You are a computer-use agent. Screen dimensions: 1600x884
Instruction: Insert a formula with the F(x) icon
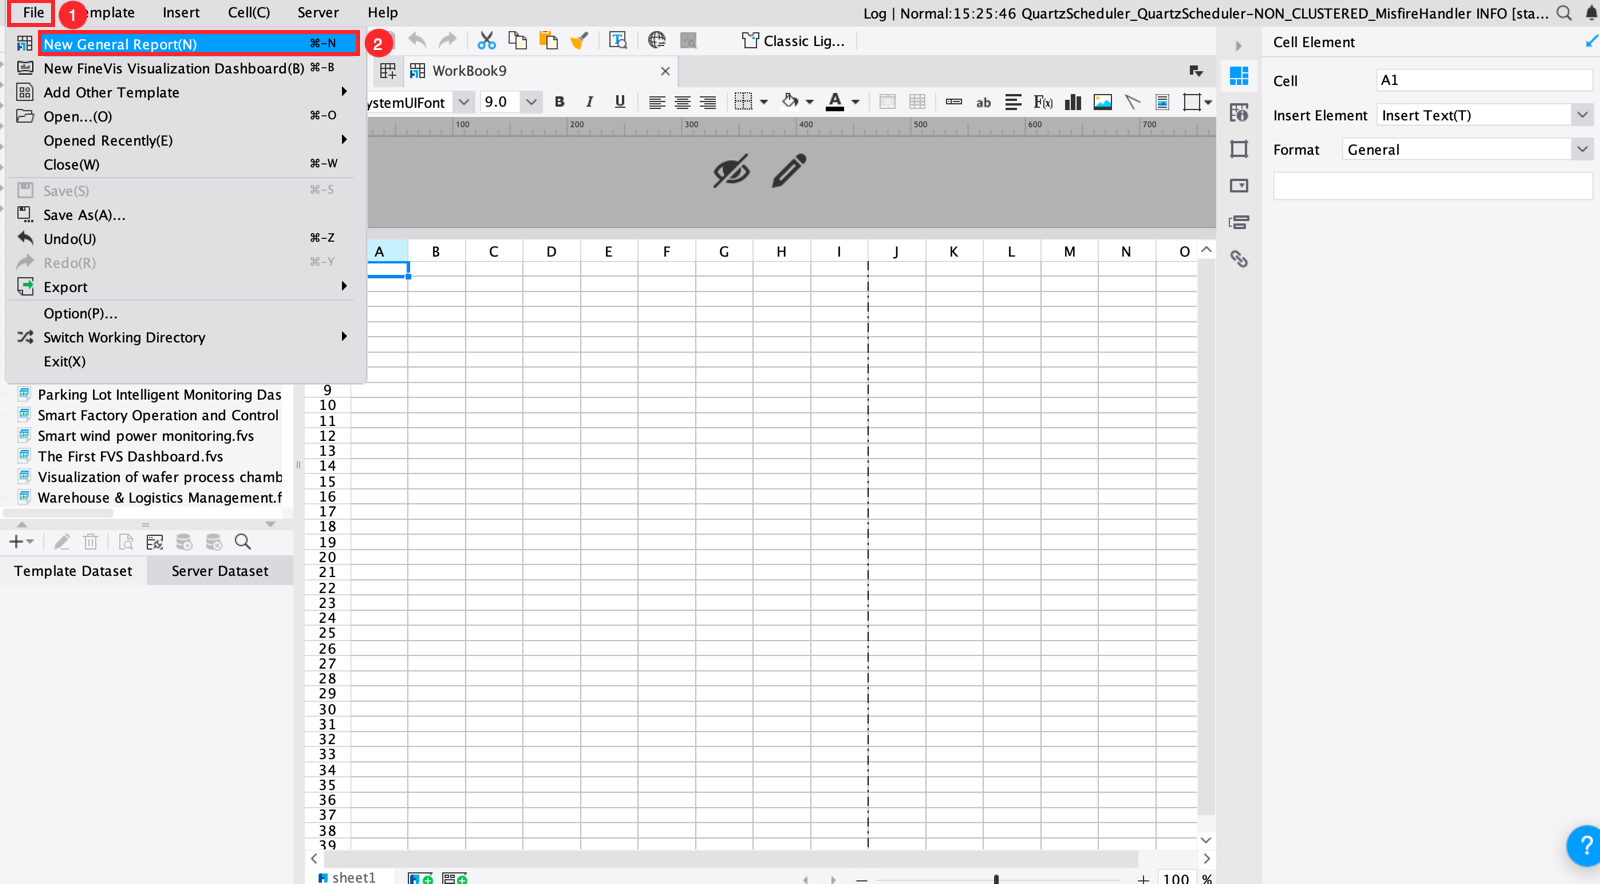tap(1043, 102)
